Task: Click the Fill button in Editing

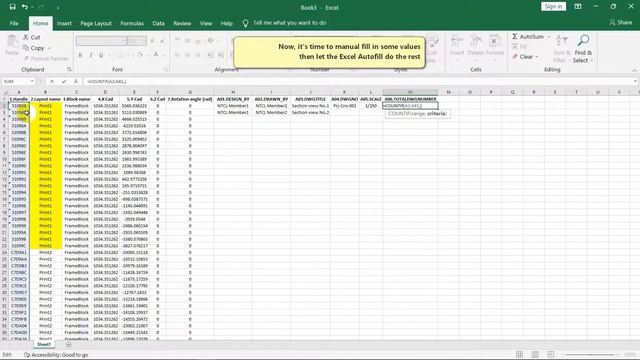Action: point(521,47)
